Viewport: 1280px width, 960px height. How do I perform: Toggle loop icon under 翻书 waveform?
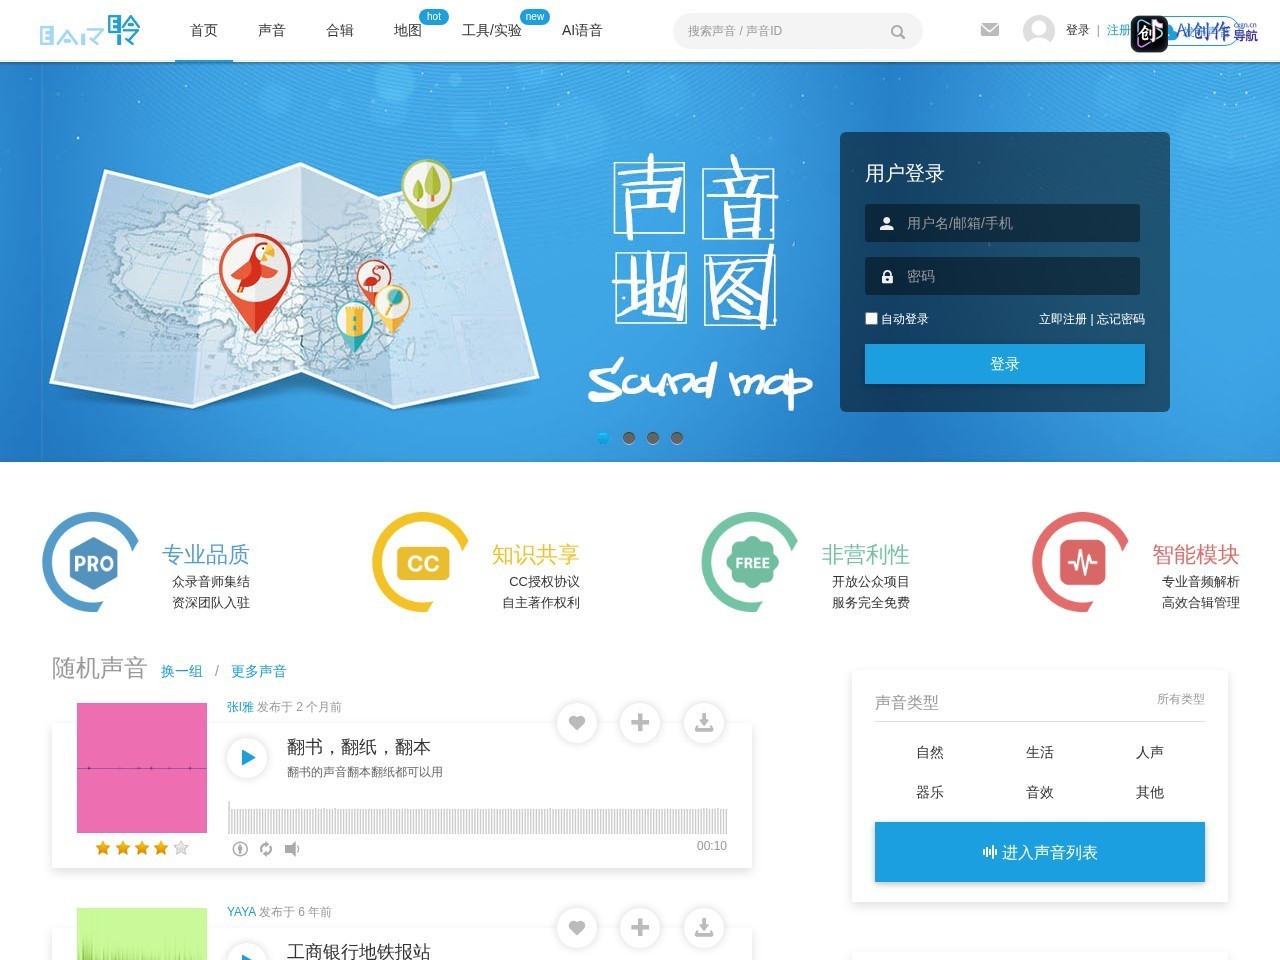click(266, 849)
